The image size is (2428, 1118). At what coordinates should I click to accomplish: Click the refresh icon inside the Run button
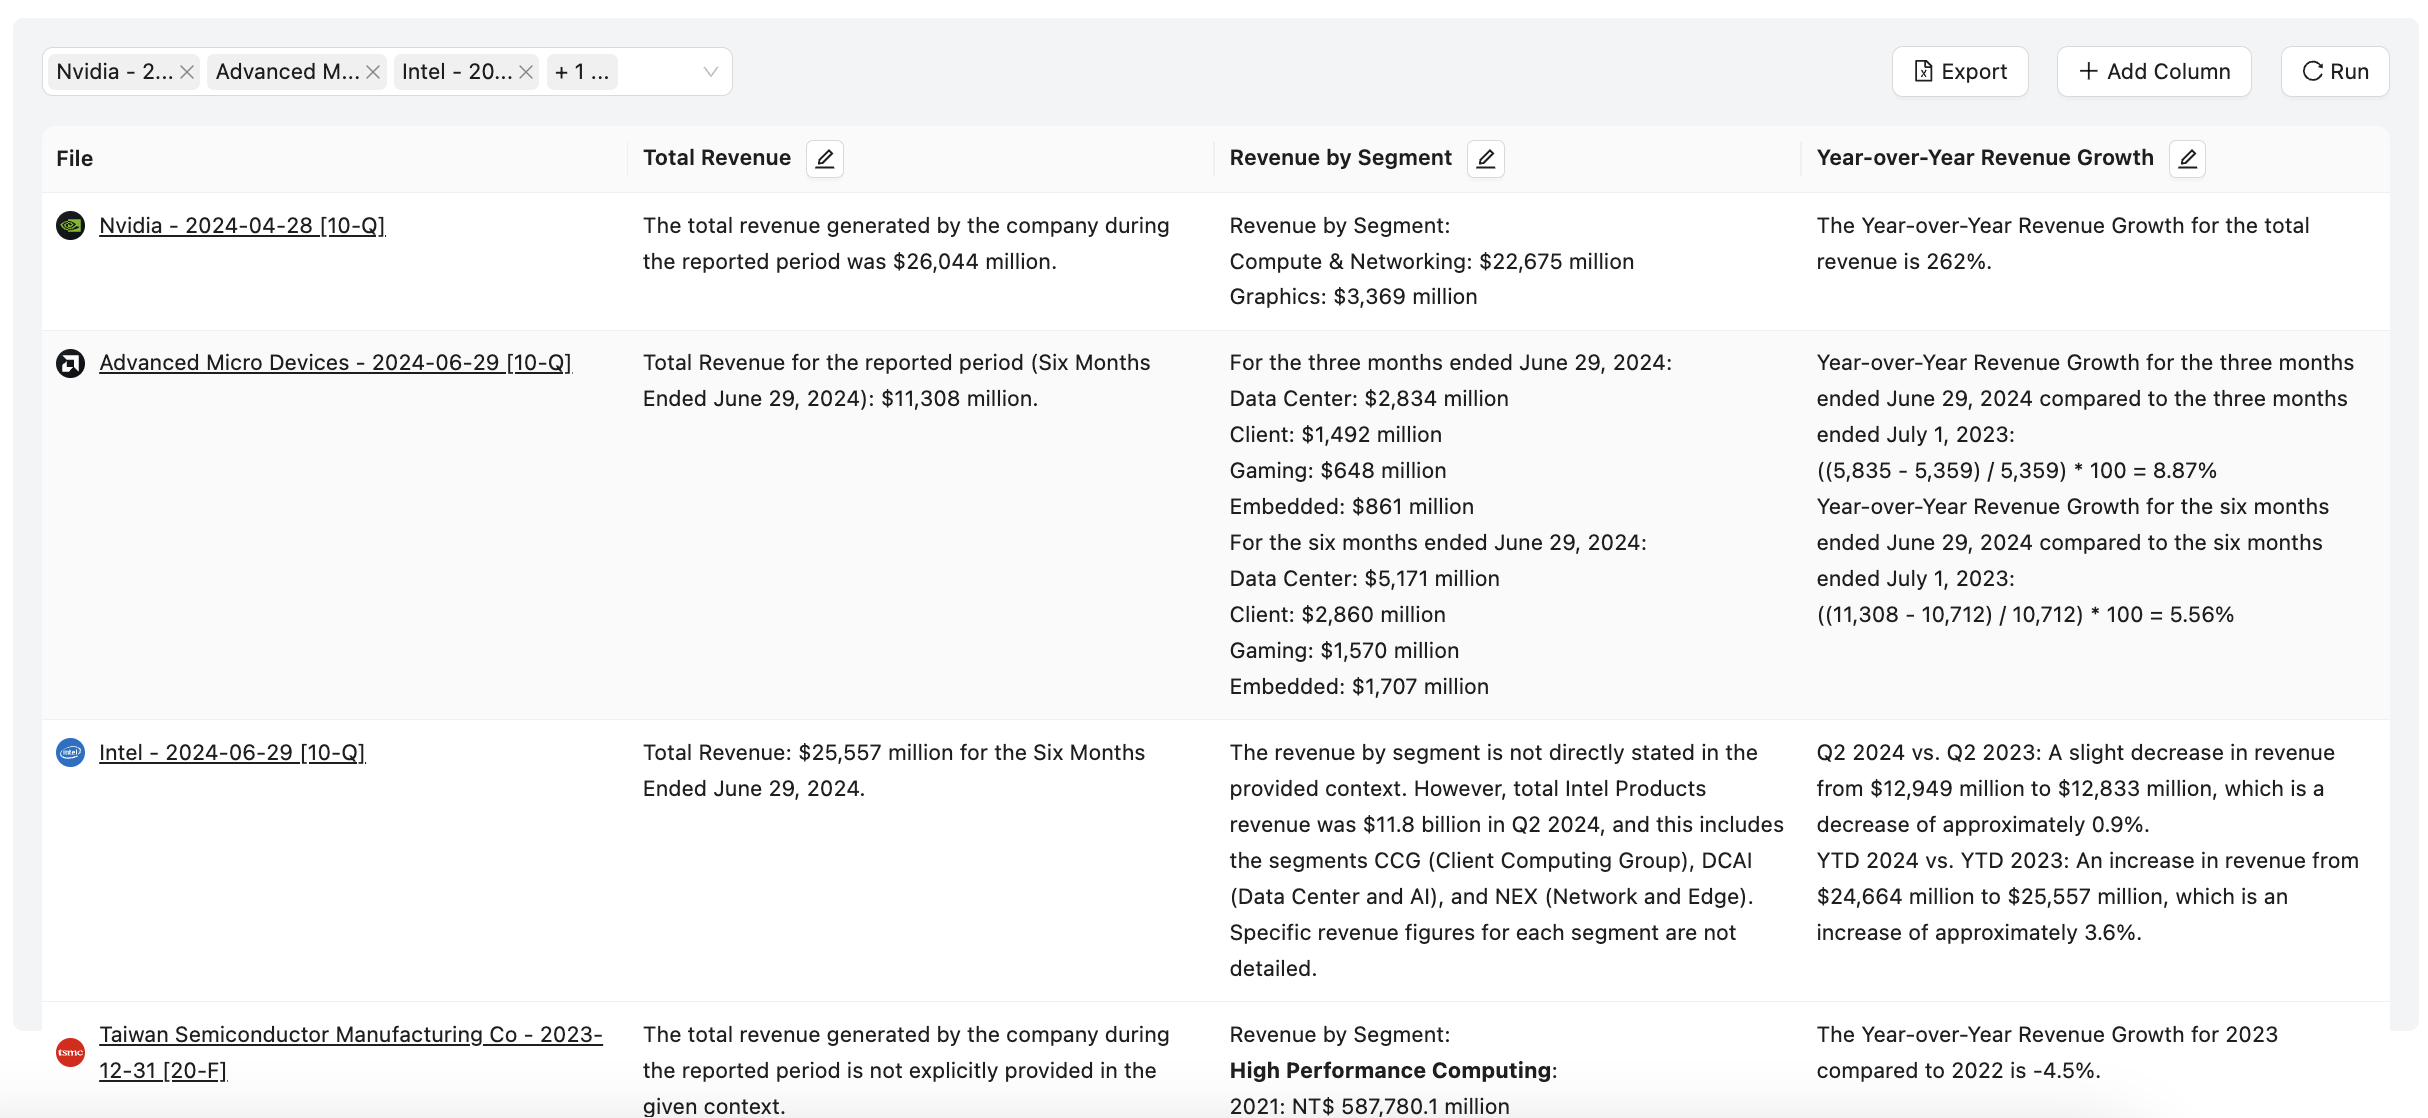[2314, 71]
